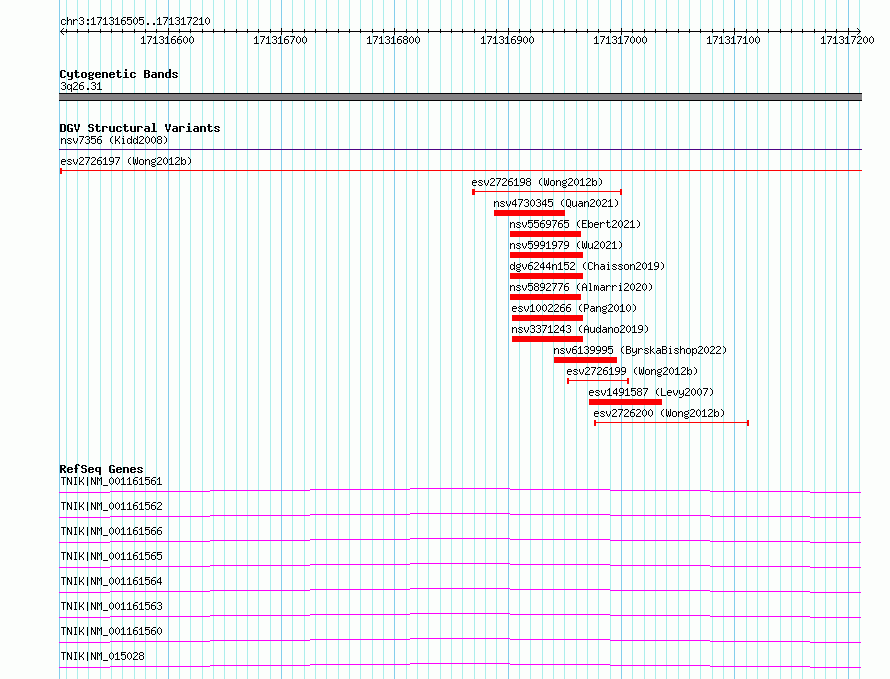The height and width of the screenshot is (679, 890).
Task: Select nsv5991979 (Wu2021) variant
Action: pyautogui.click(x=566, y=245)
